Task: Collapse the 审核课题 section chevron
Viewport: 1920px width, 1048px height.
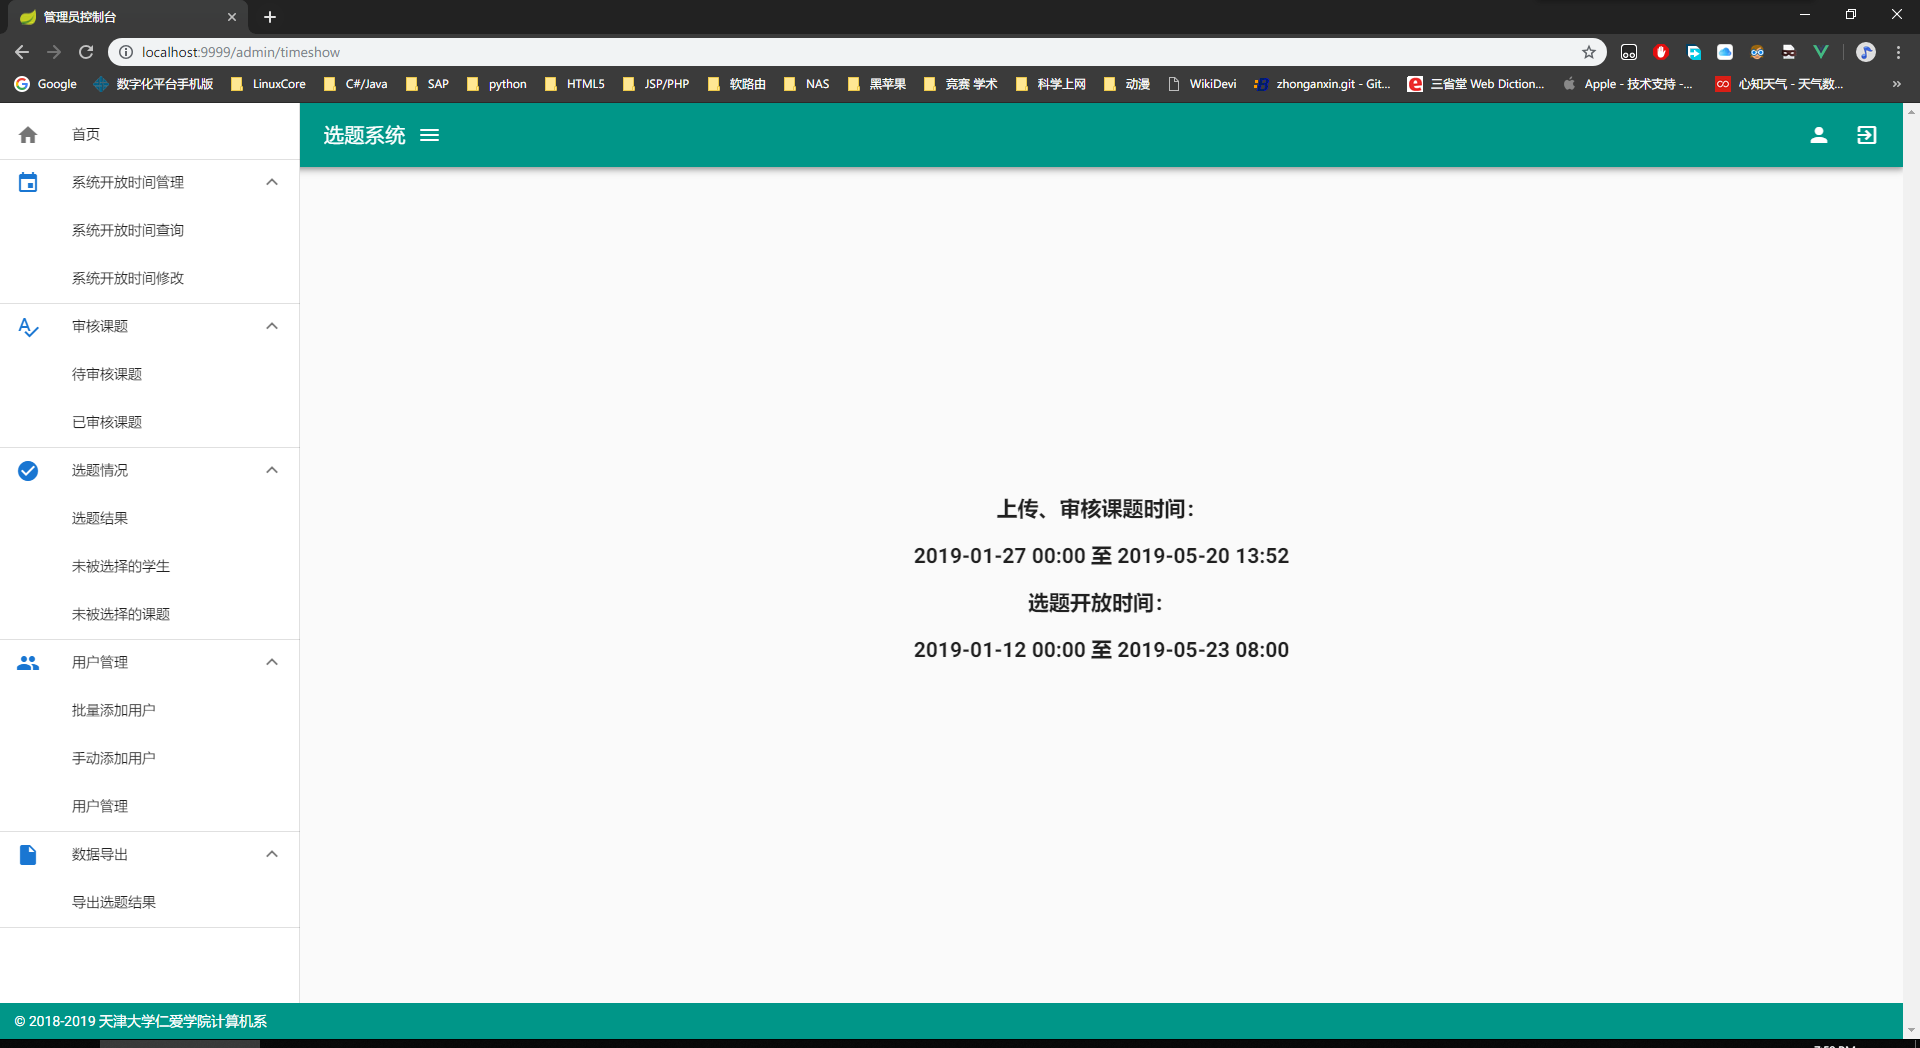Action: pos(272,326)
